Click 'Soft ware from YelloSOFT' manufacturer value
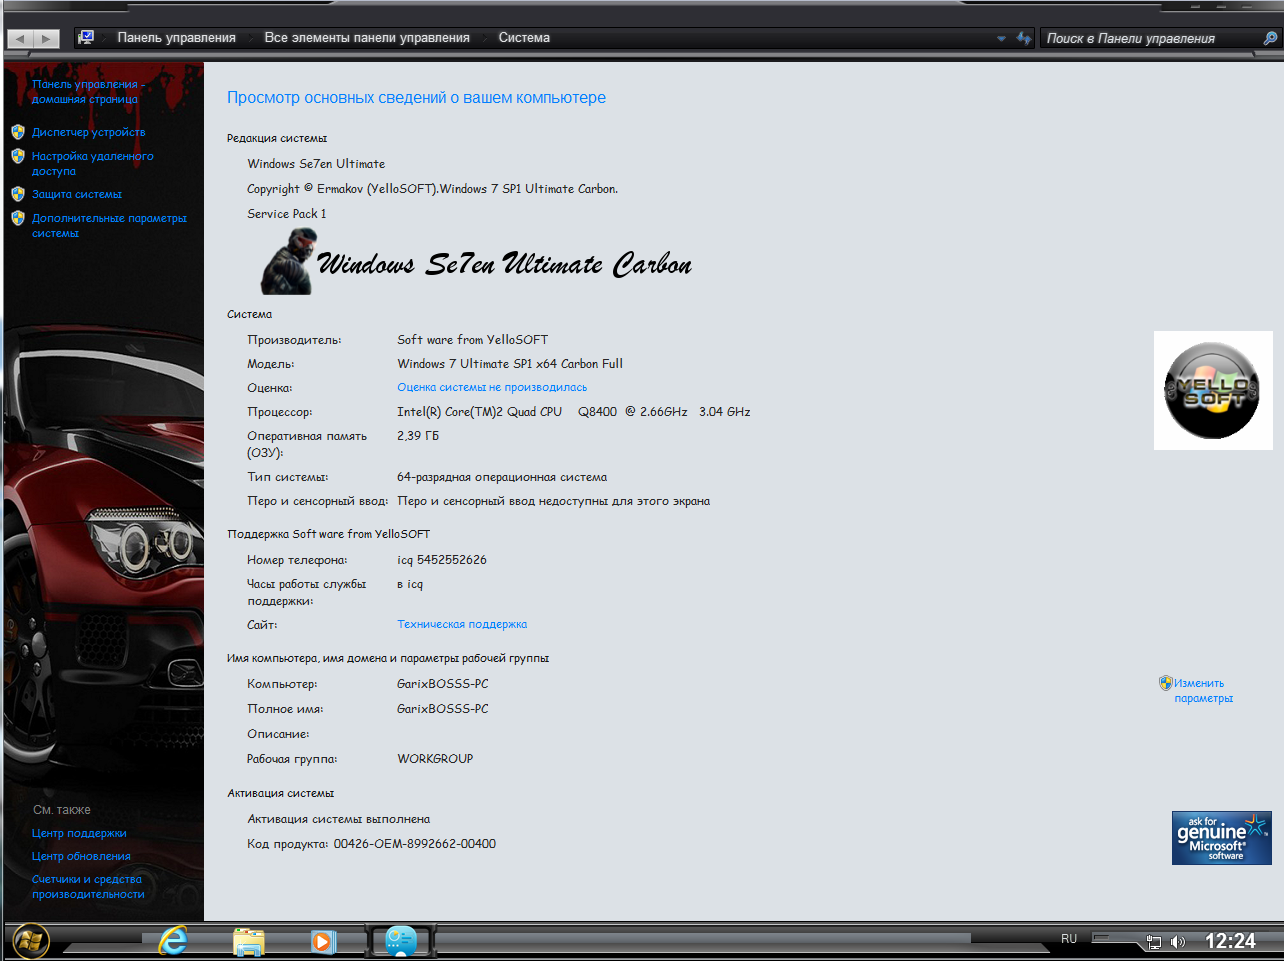The image size is (1284, 961). (x=473, y=340)
